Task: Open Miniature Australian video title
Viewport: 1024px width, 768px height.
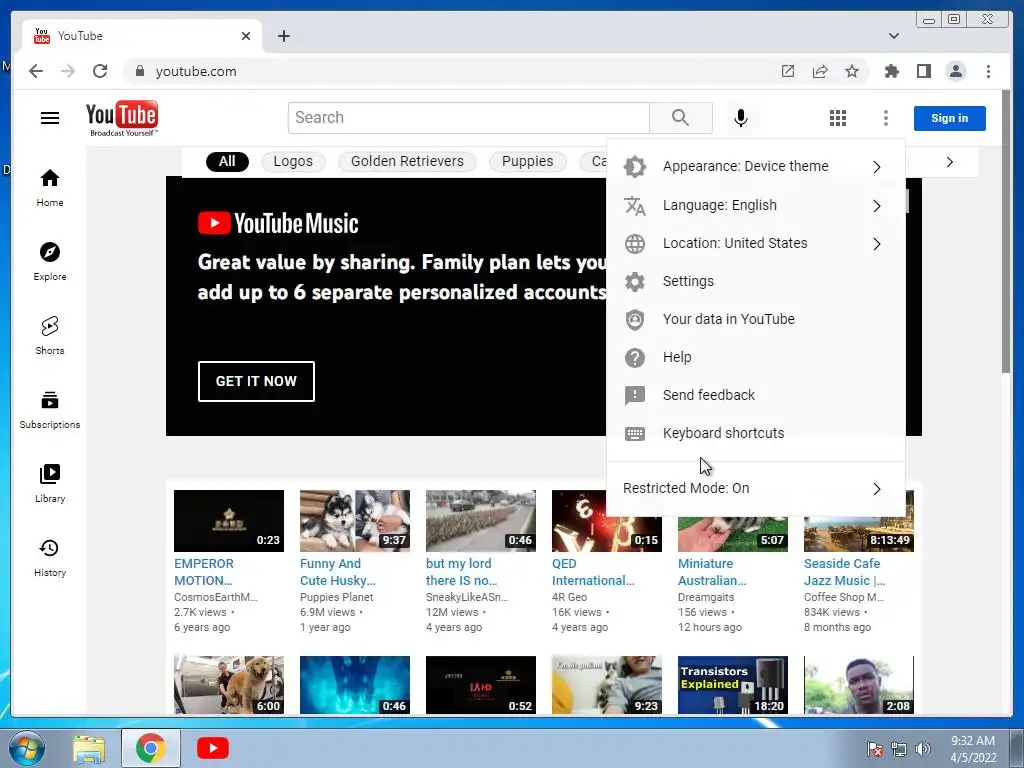Action: (712, 571)
